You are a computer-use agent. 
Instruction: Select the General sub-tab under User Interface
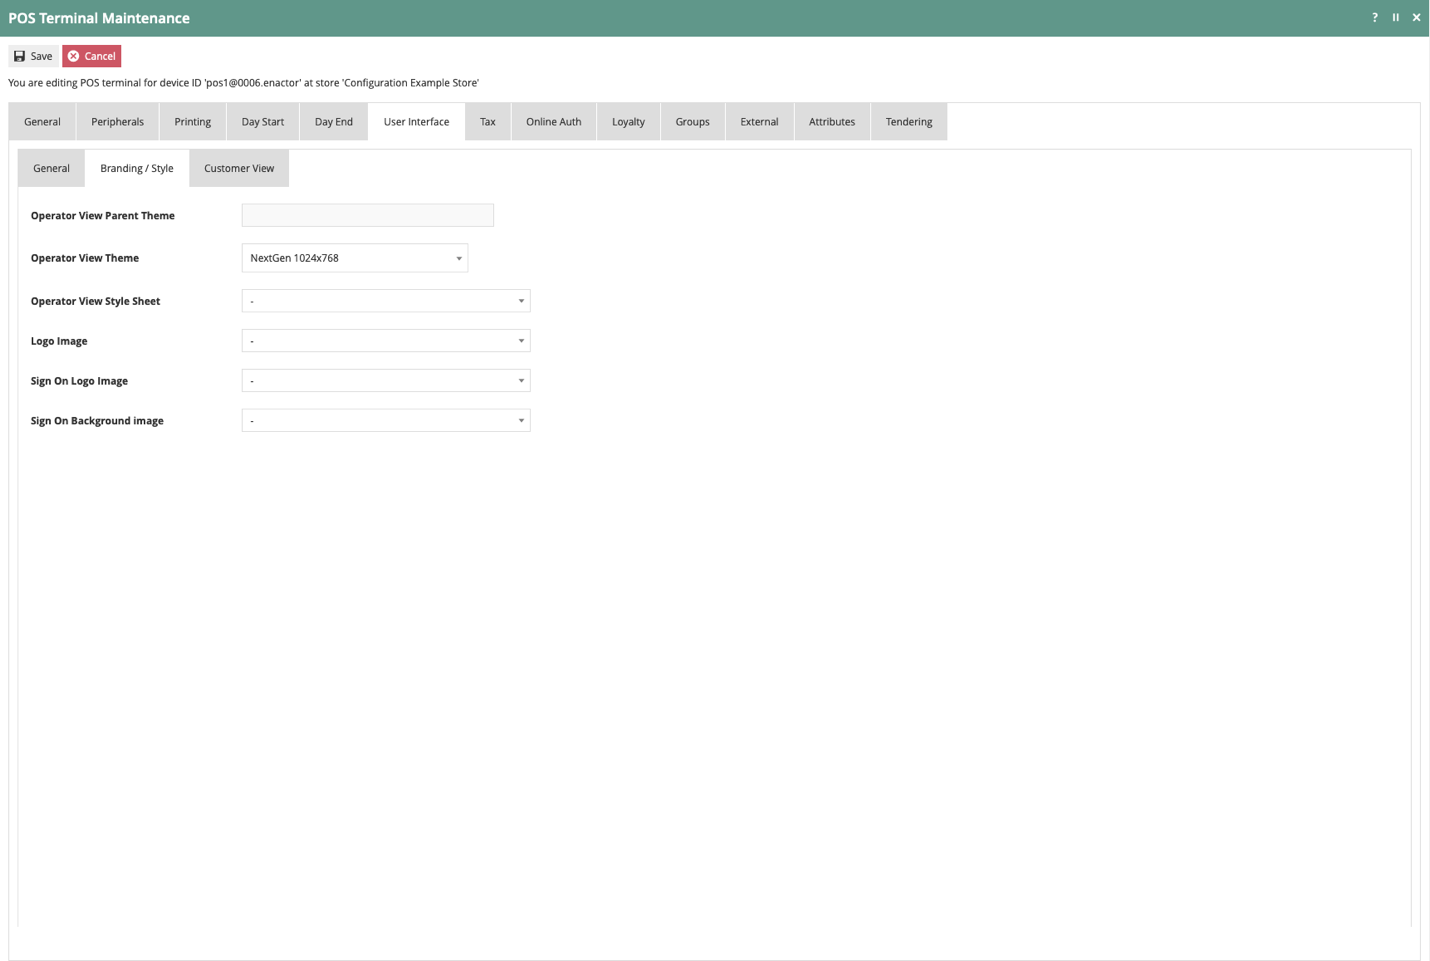tap(51, 168)
